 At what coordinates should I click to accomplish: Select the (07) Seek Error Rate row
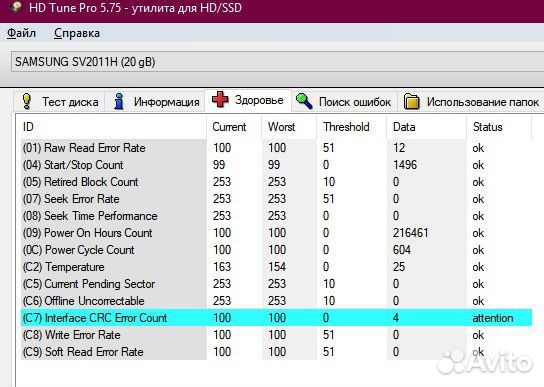click(x=276, y=199)
